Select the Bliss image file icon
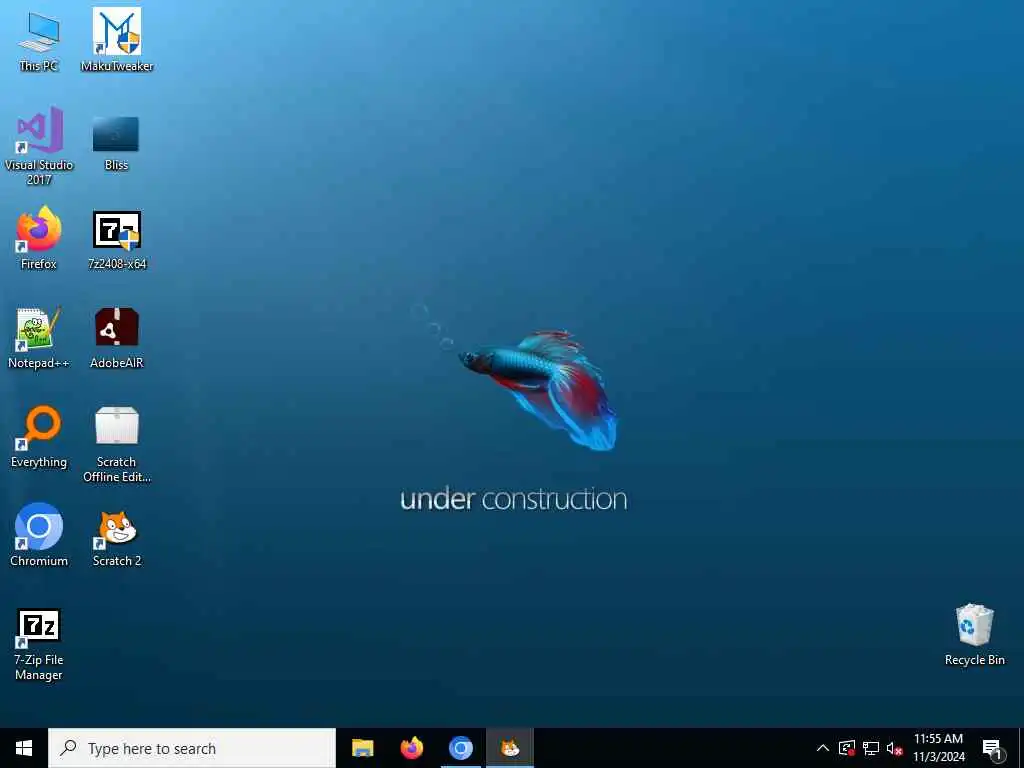Screen dimensions: 1024x768 coord(116,143)
